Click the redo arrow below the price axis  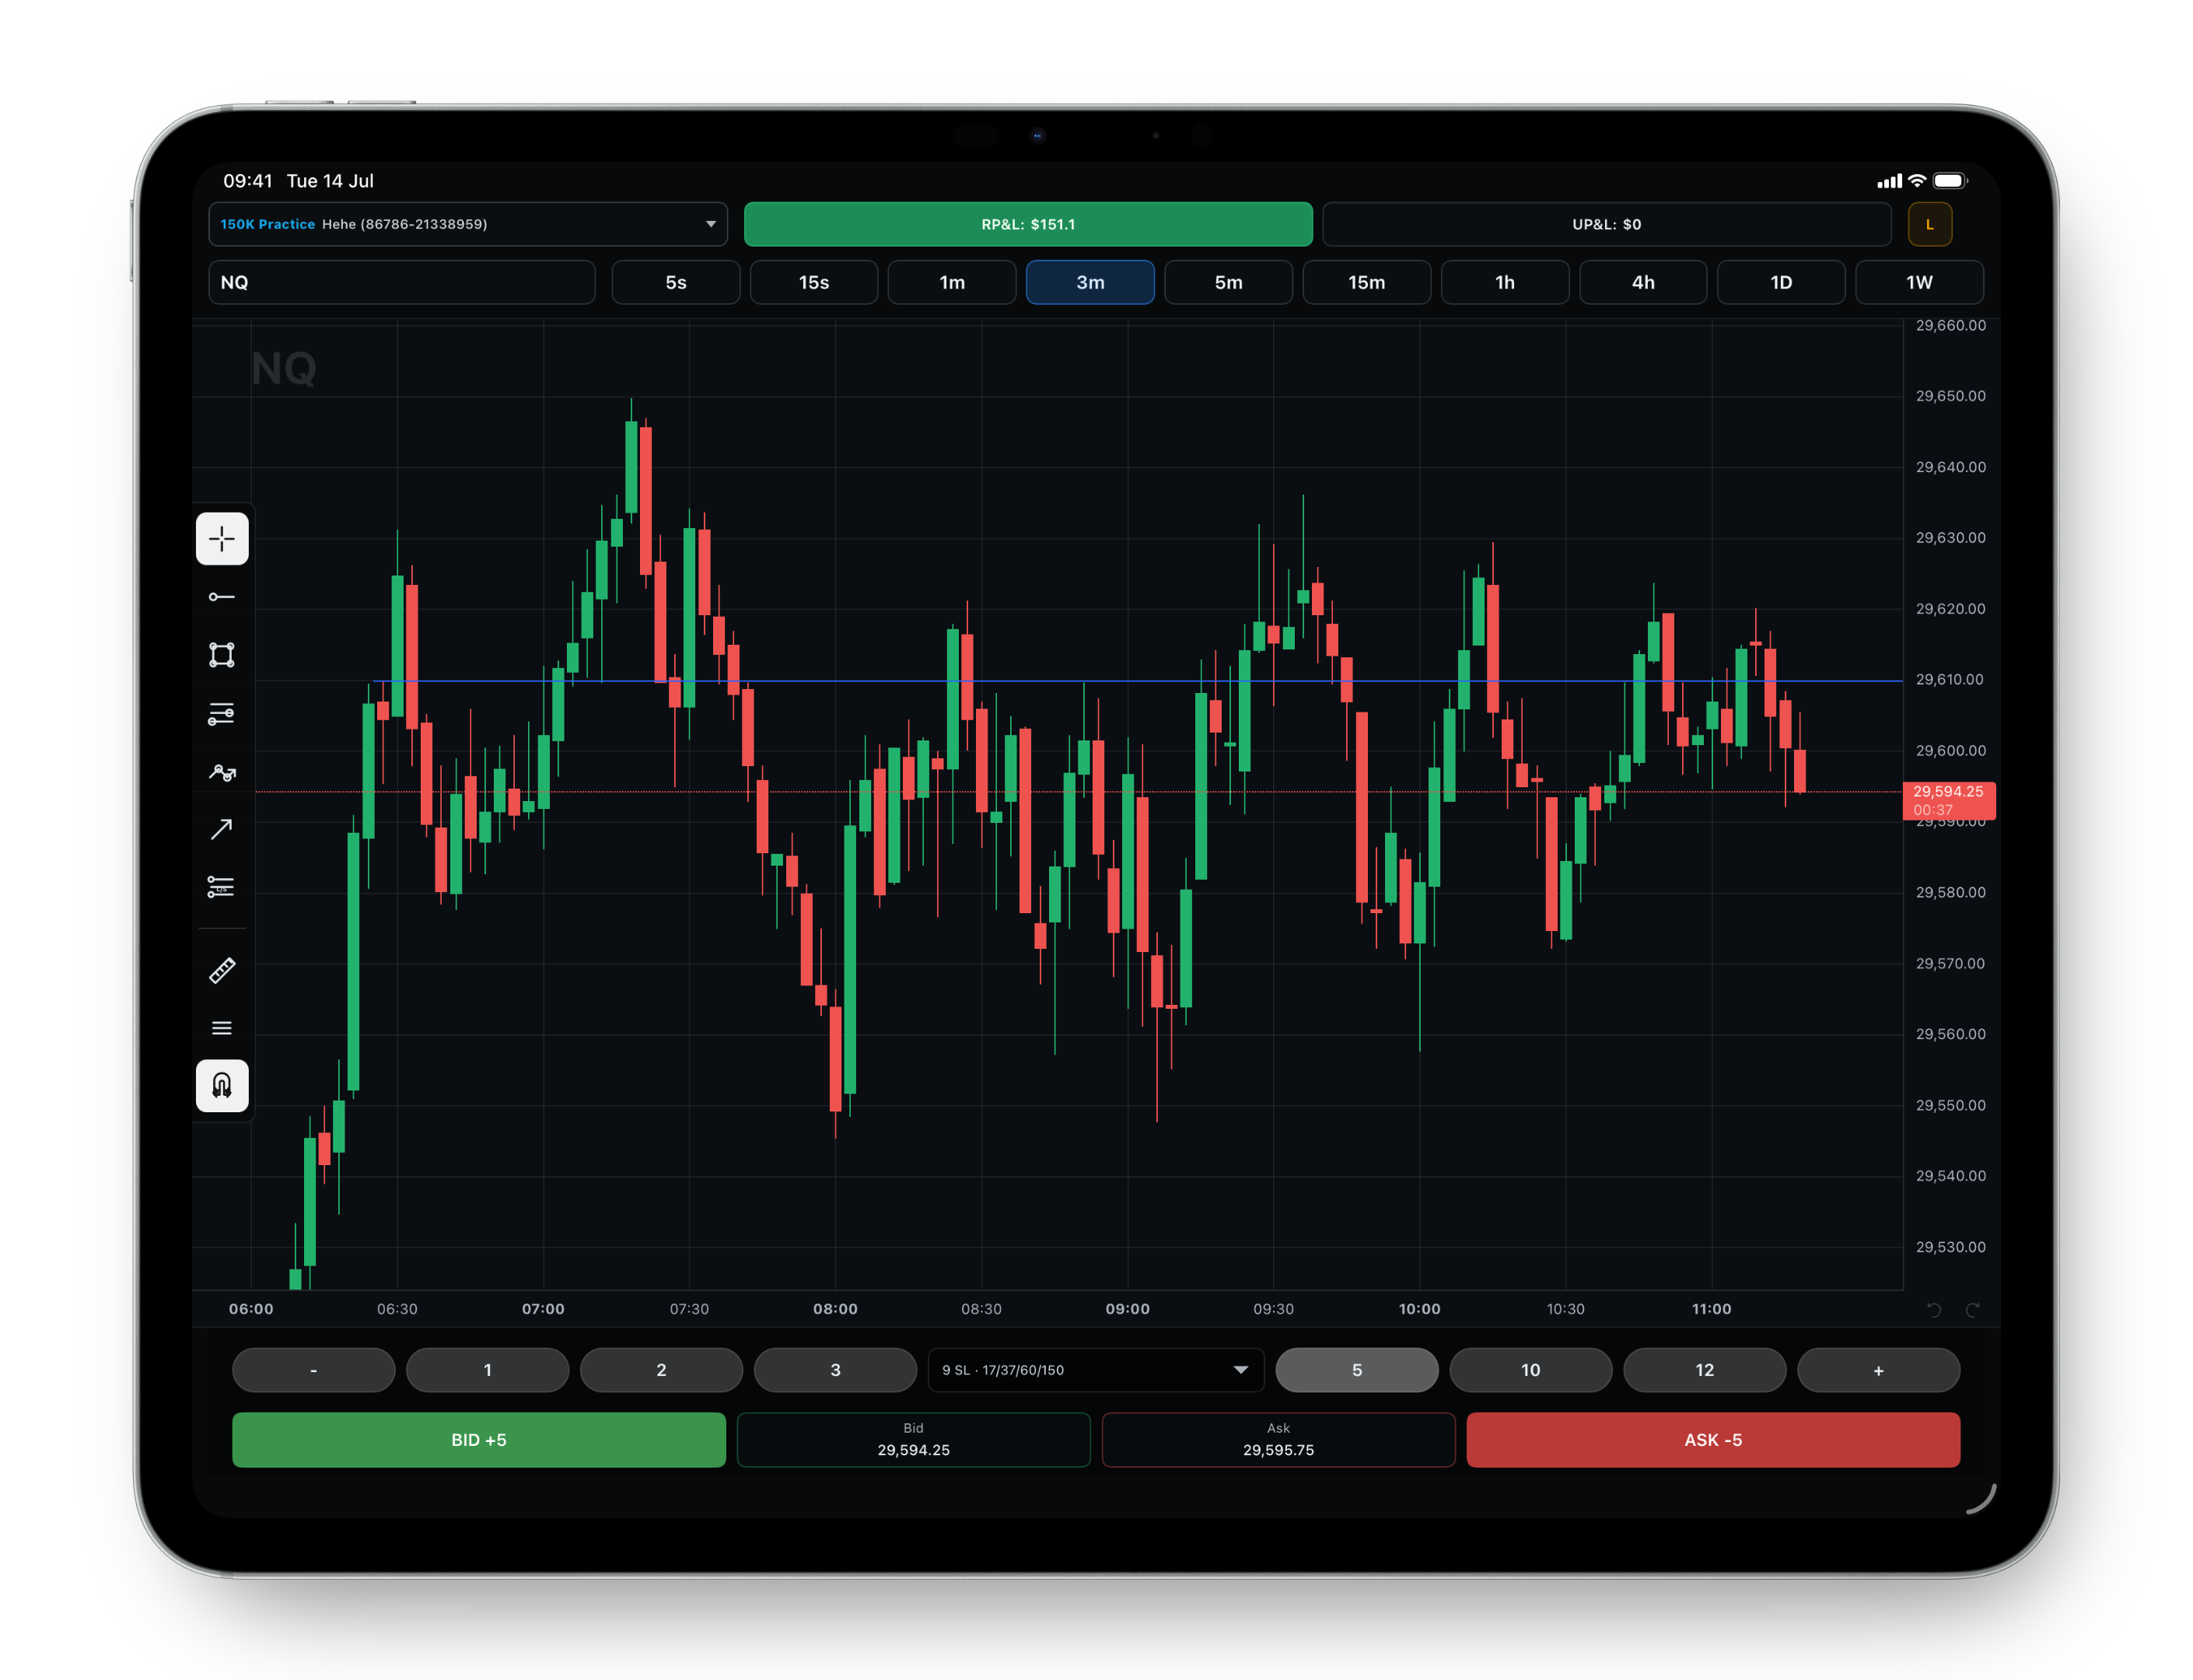(x=1973, y=1310)
